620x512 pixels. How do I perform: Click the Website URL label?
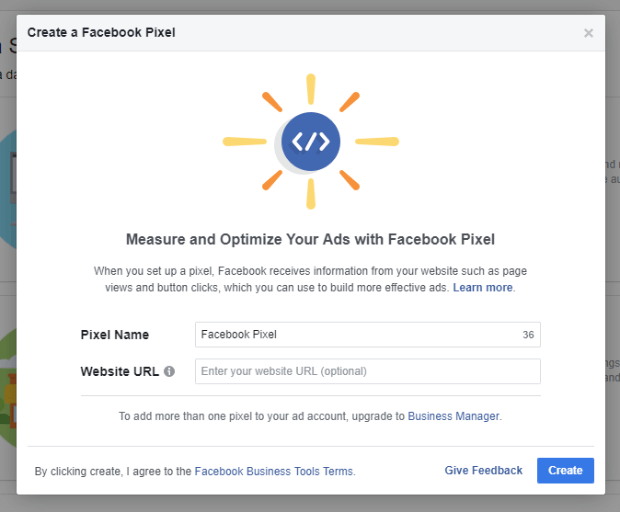119,371
